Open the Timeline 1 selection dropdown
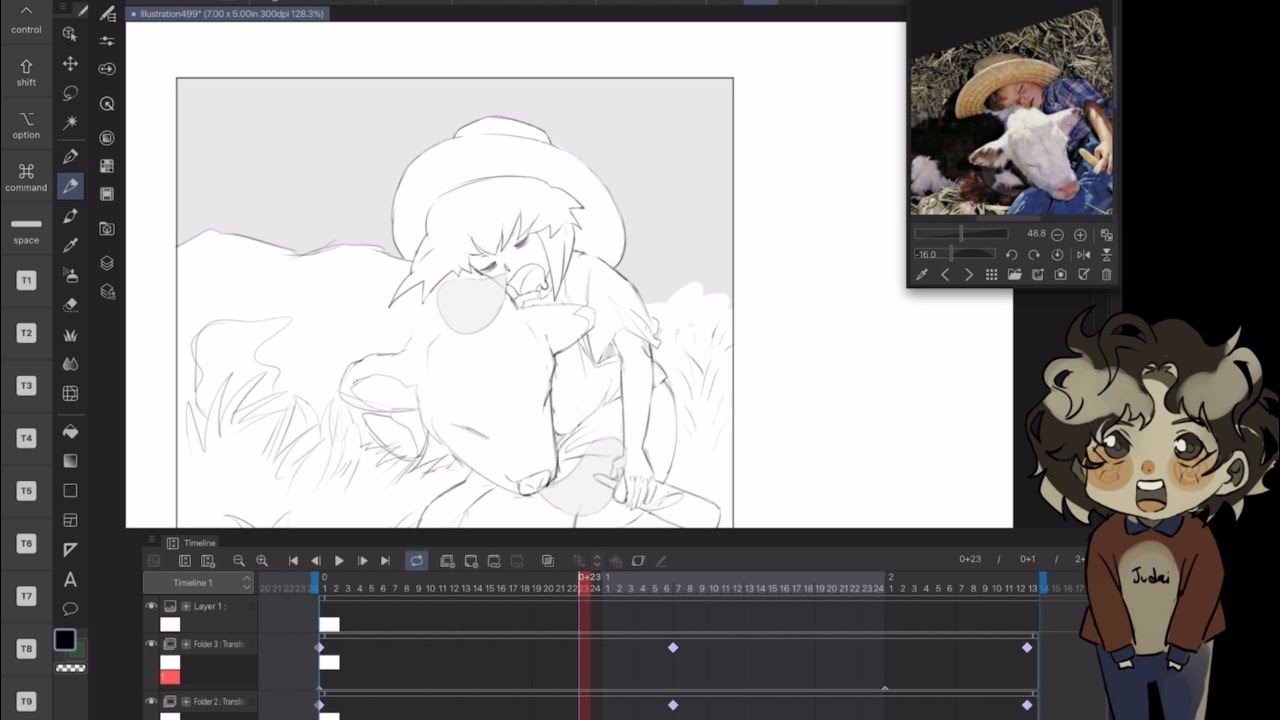The image size is (1280, 720). point(199,582)
